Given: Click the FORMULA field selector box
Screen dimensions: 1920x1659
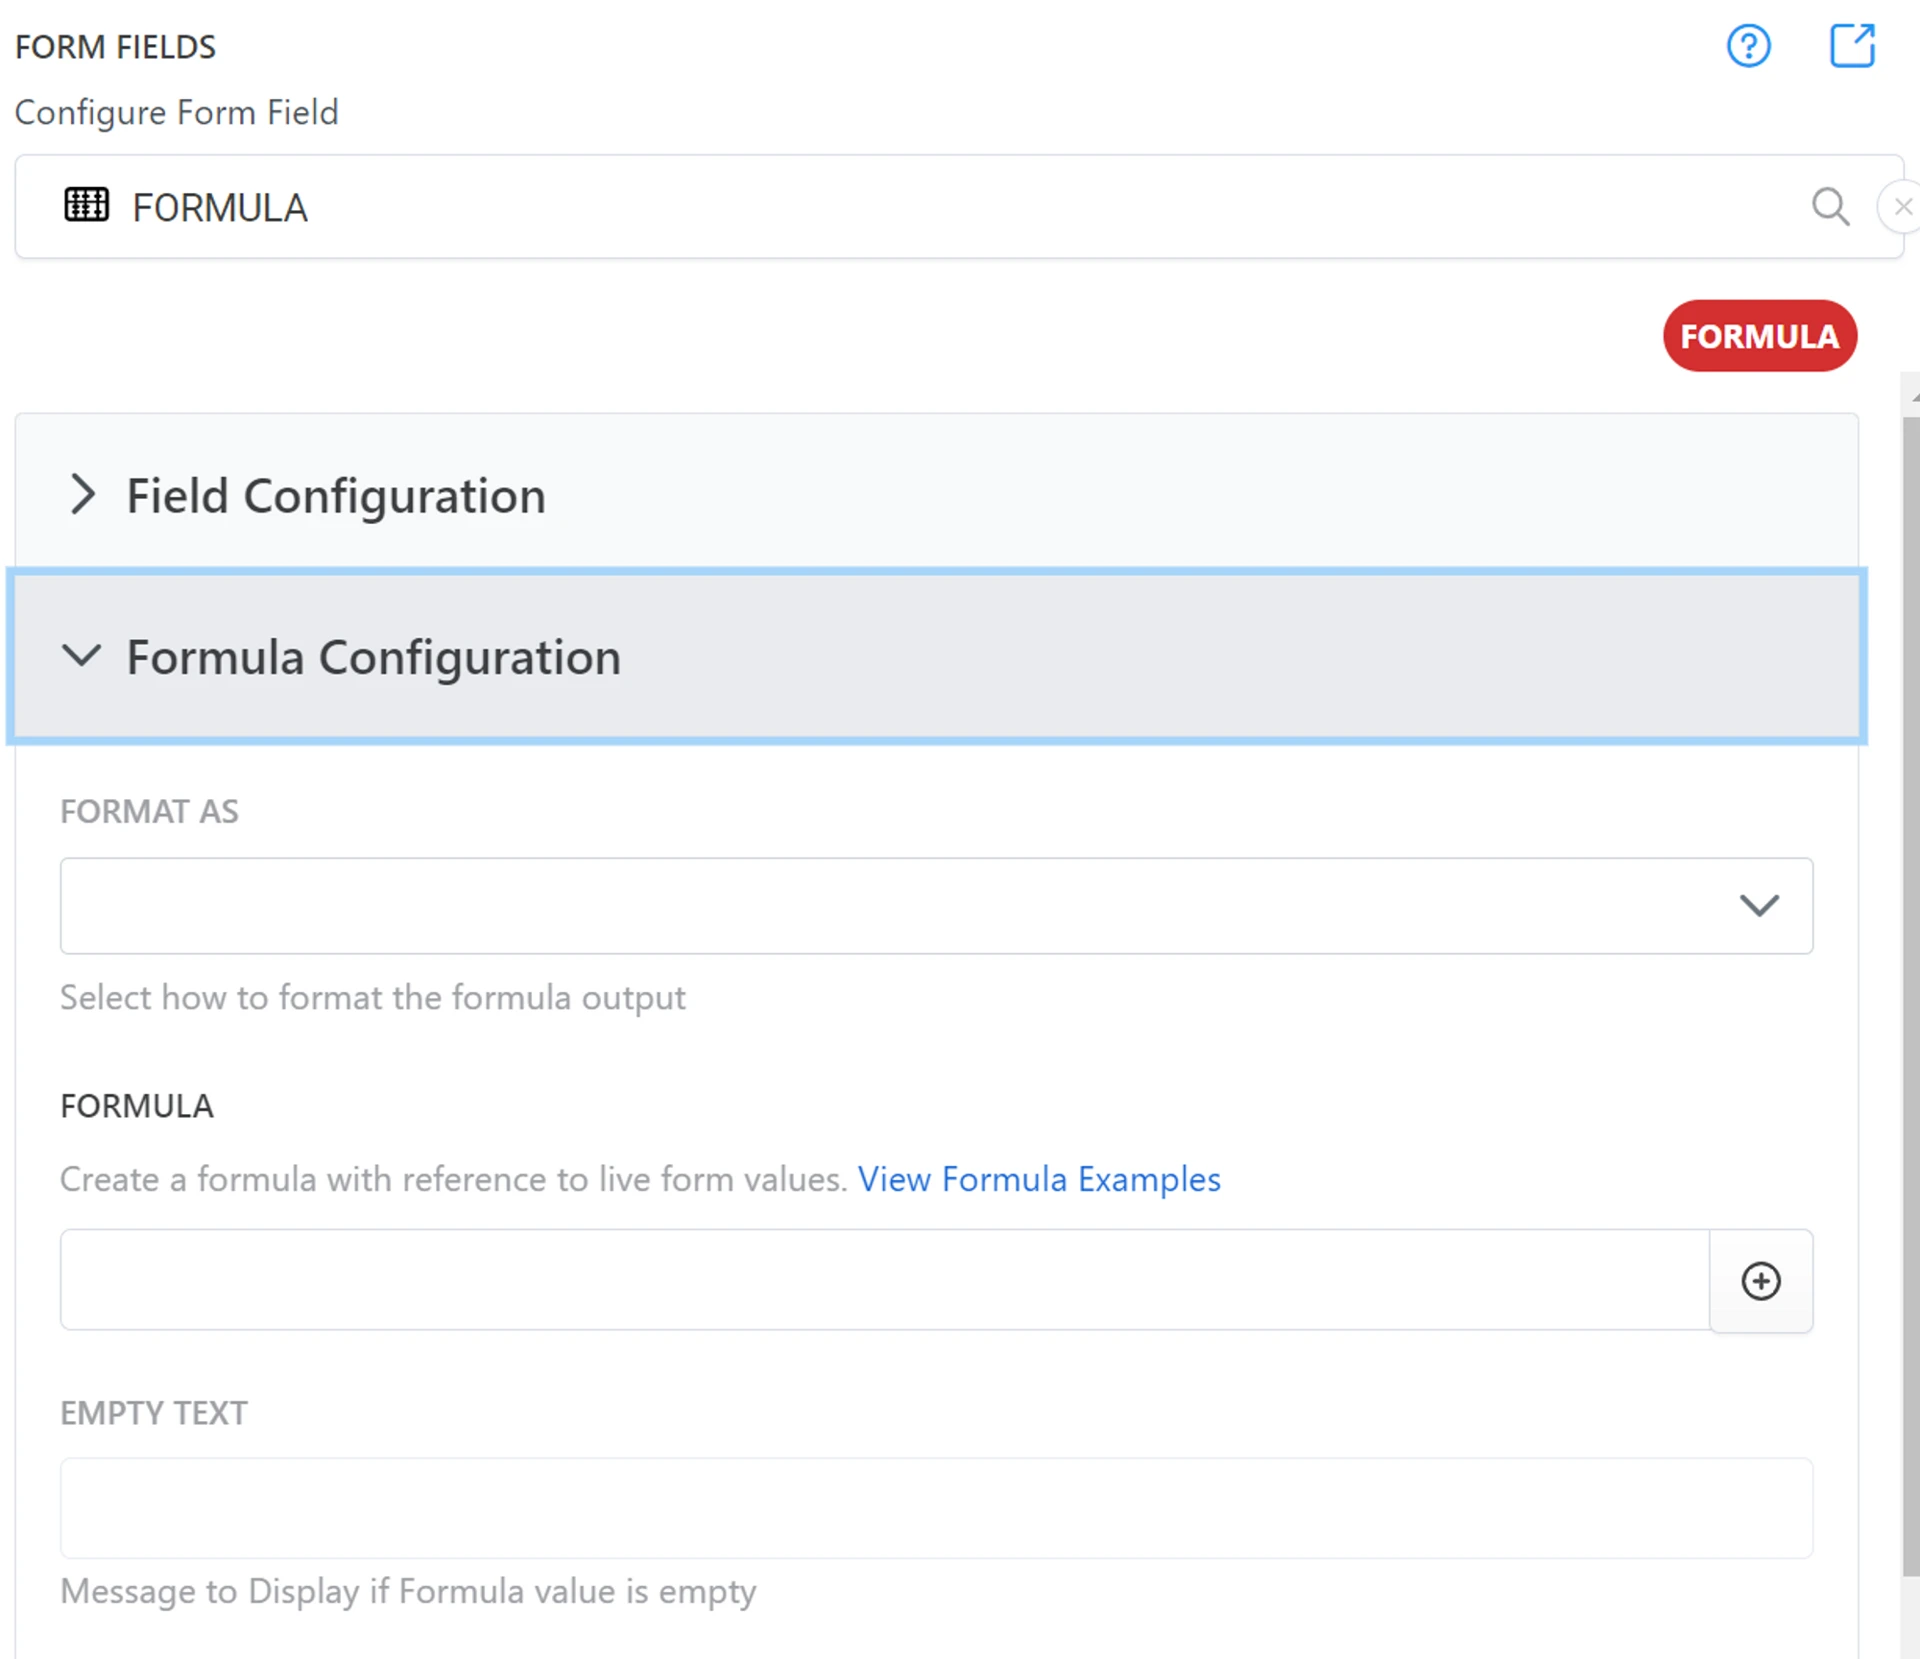Looking at the screenshot, I should [900, 207].
